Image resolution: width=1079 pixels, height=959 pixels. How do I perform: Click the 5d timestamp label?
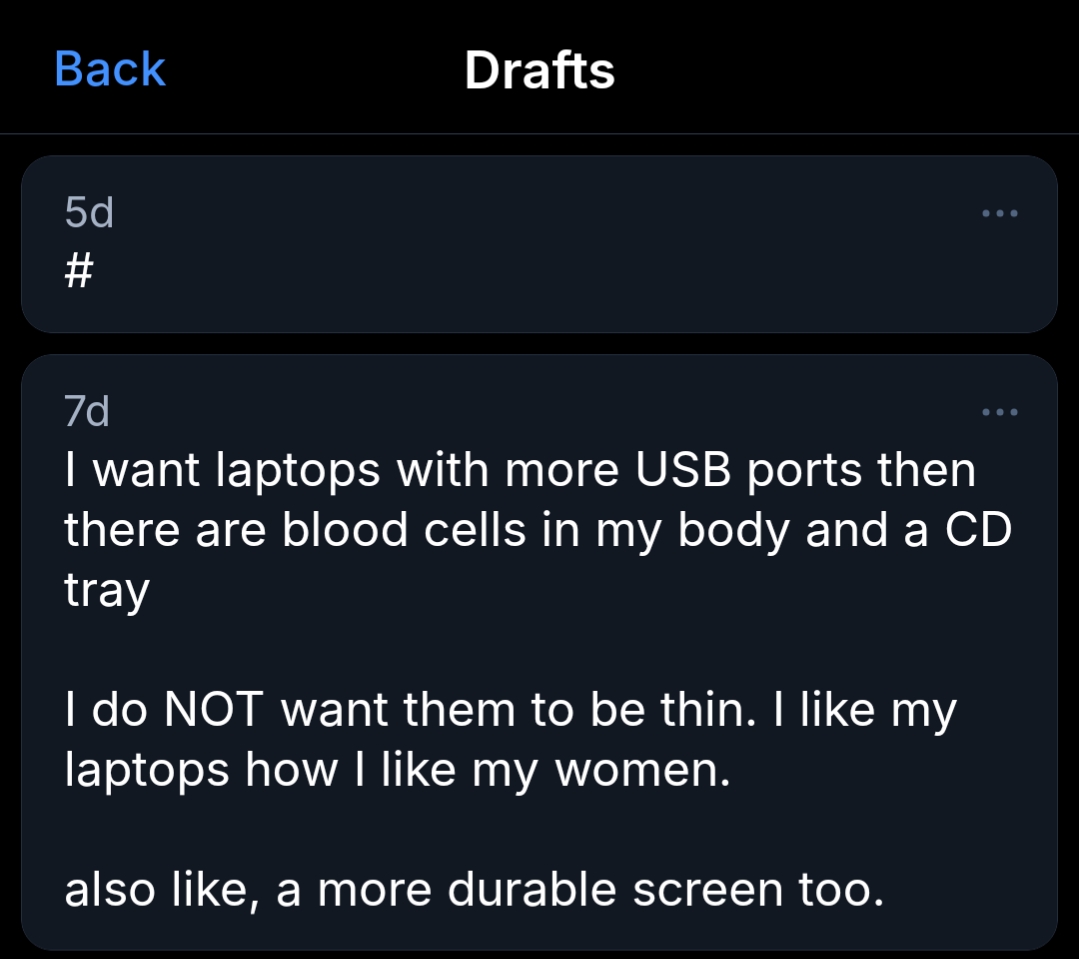click(x=88, y=214)
